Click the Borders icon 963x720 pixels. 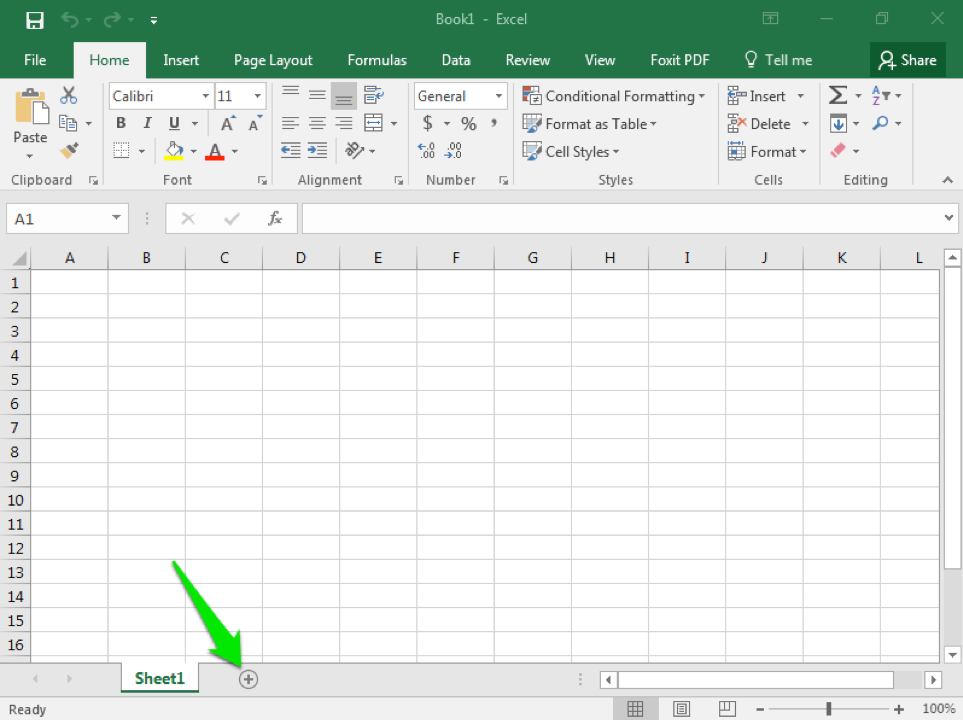tap(121, 151)
